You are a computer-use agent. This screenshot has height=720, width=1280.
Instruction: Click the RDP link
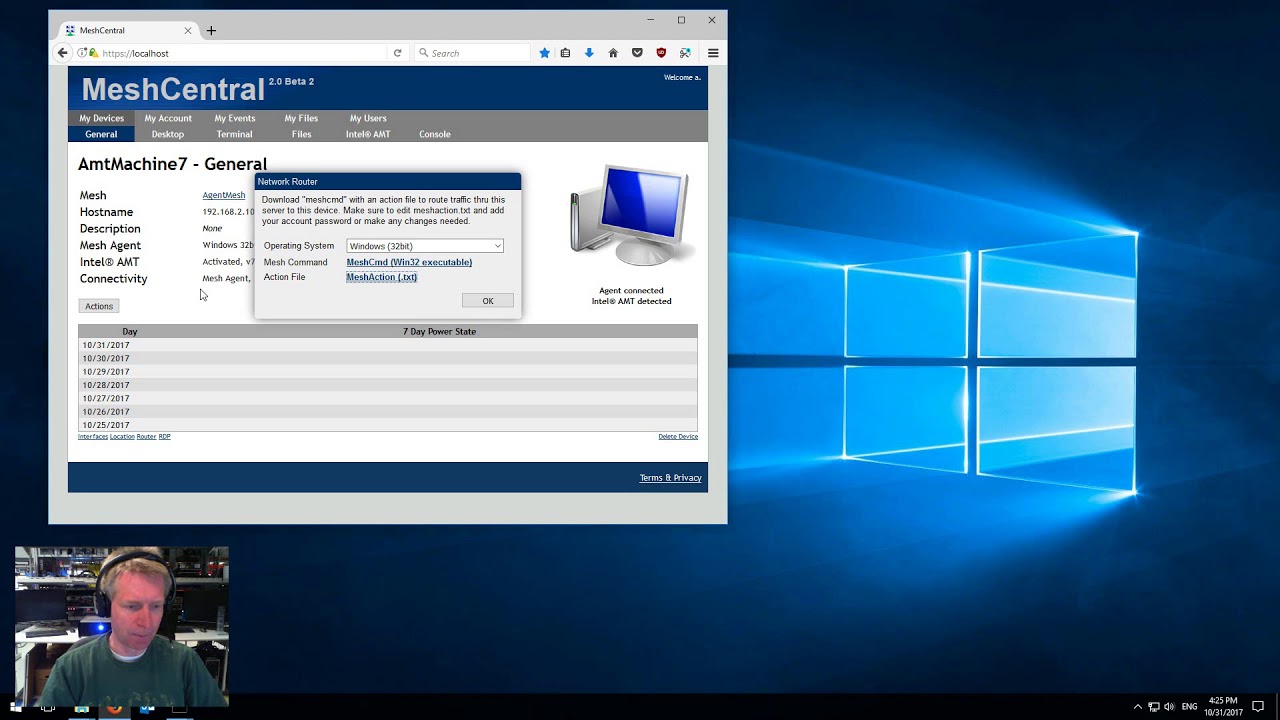coord(164,437)
